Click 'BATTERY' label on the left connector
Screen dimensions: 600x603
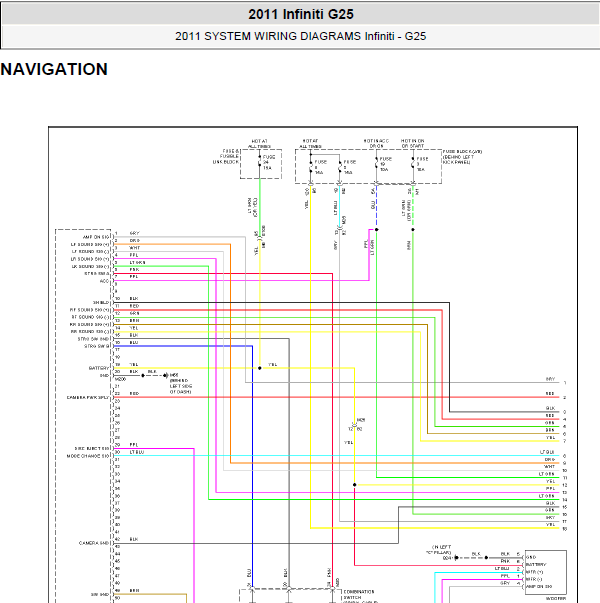pos(99,368)
